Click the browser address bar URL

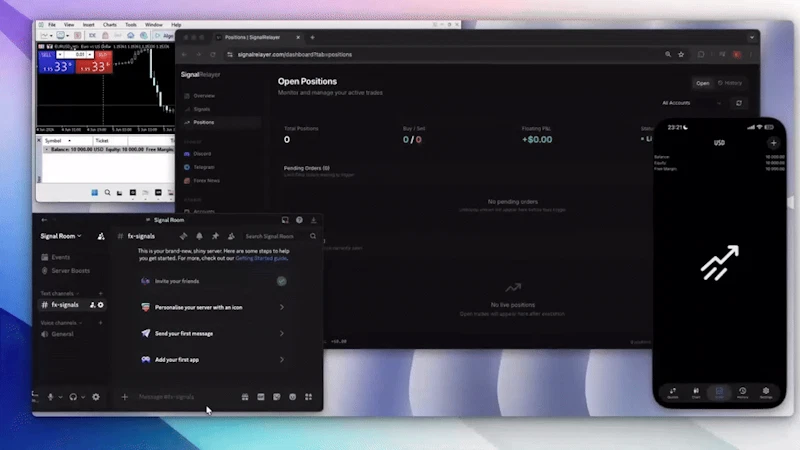[x=294, y=55]
